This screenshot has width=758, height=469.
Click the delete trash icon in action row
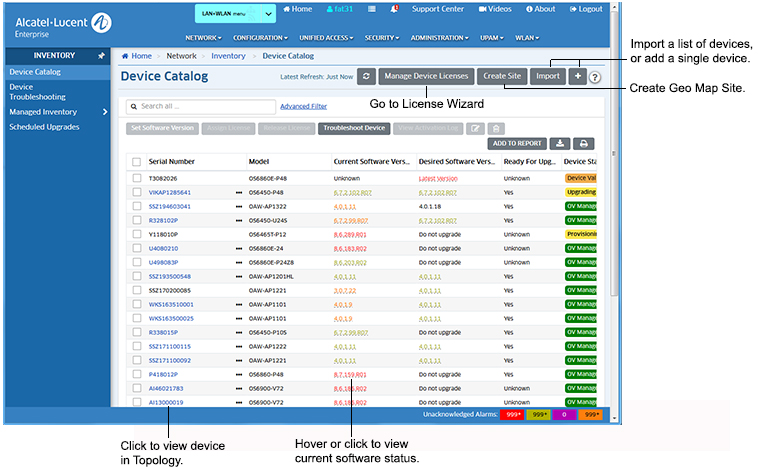496,129
